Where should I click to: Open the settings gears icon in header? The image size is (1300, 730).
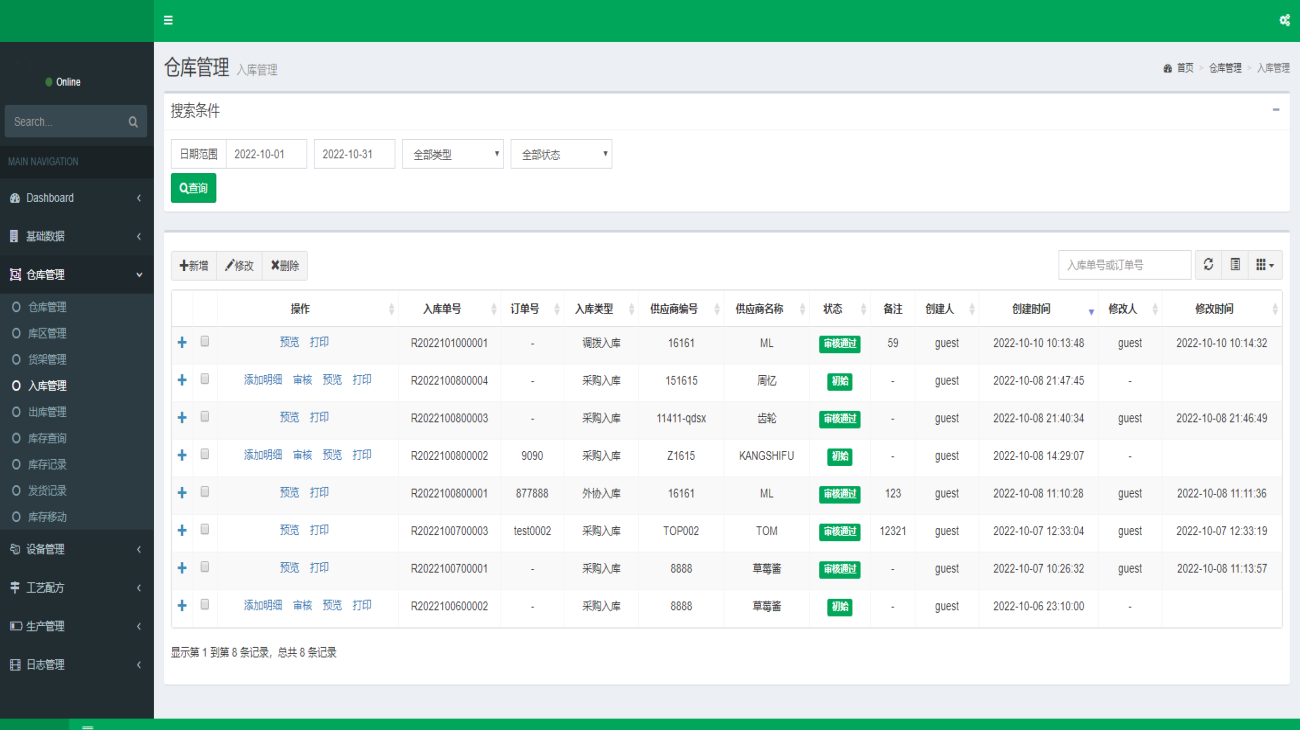(x=1284, y=20)
